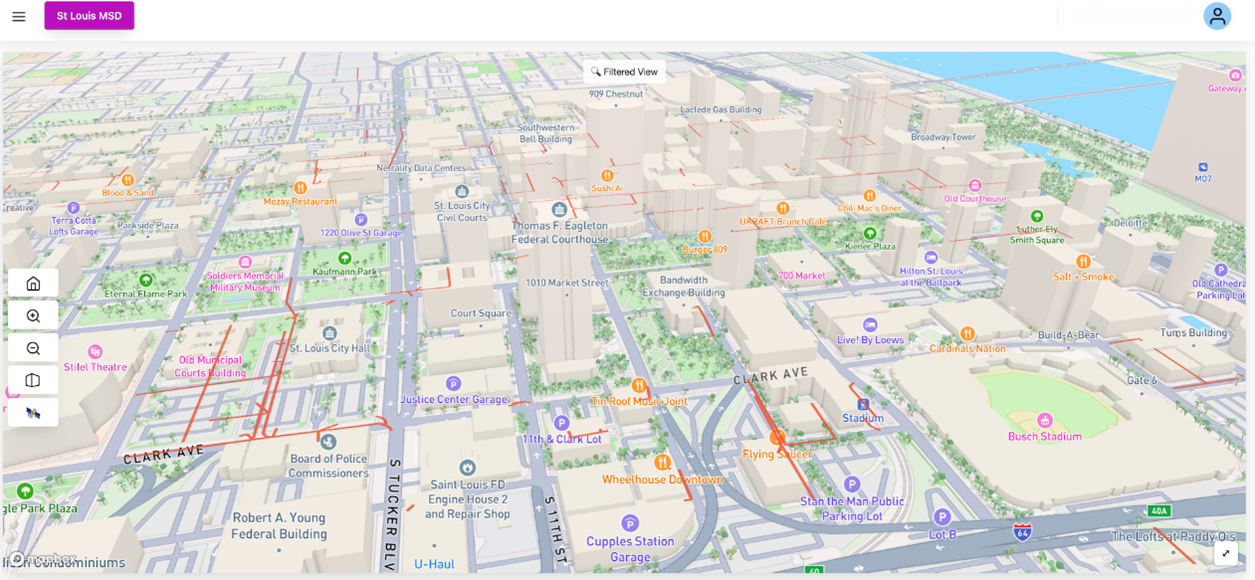
Task: Click the Cardinals Nation restaurant icon
Action: click(x=967, y=334)
